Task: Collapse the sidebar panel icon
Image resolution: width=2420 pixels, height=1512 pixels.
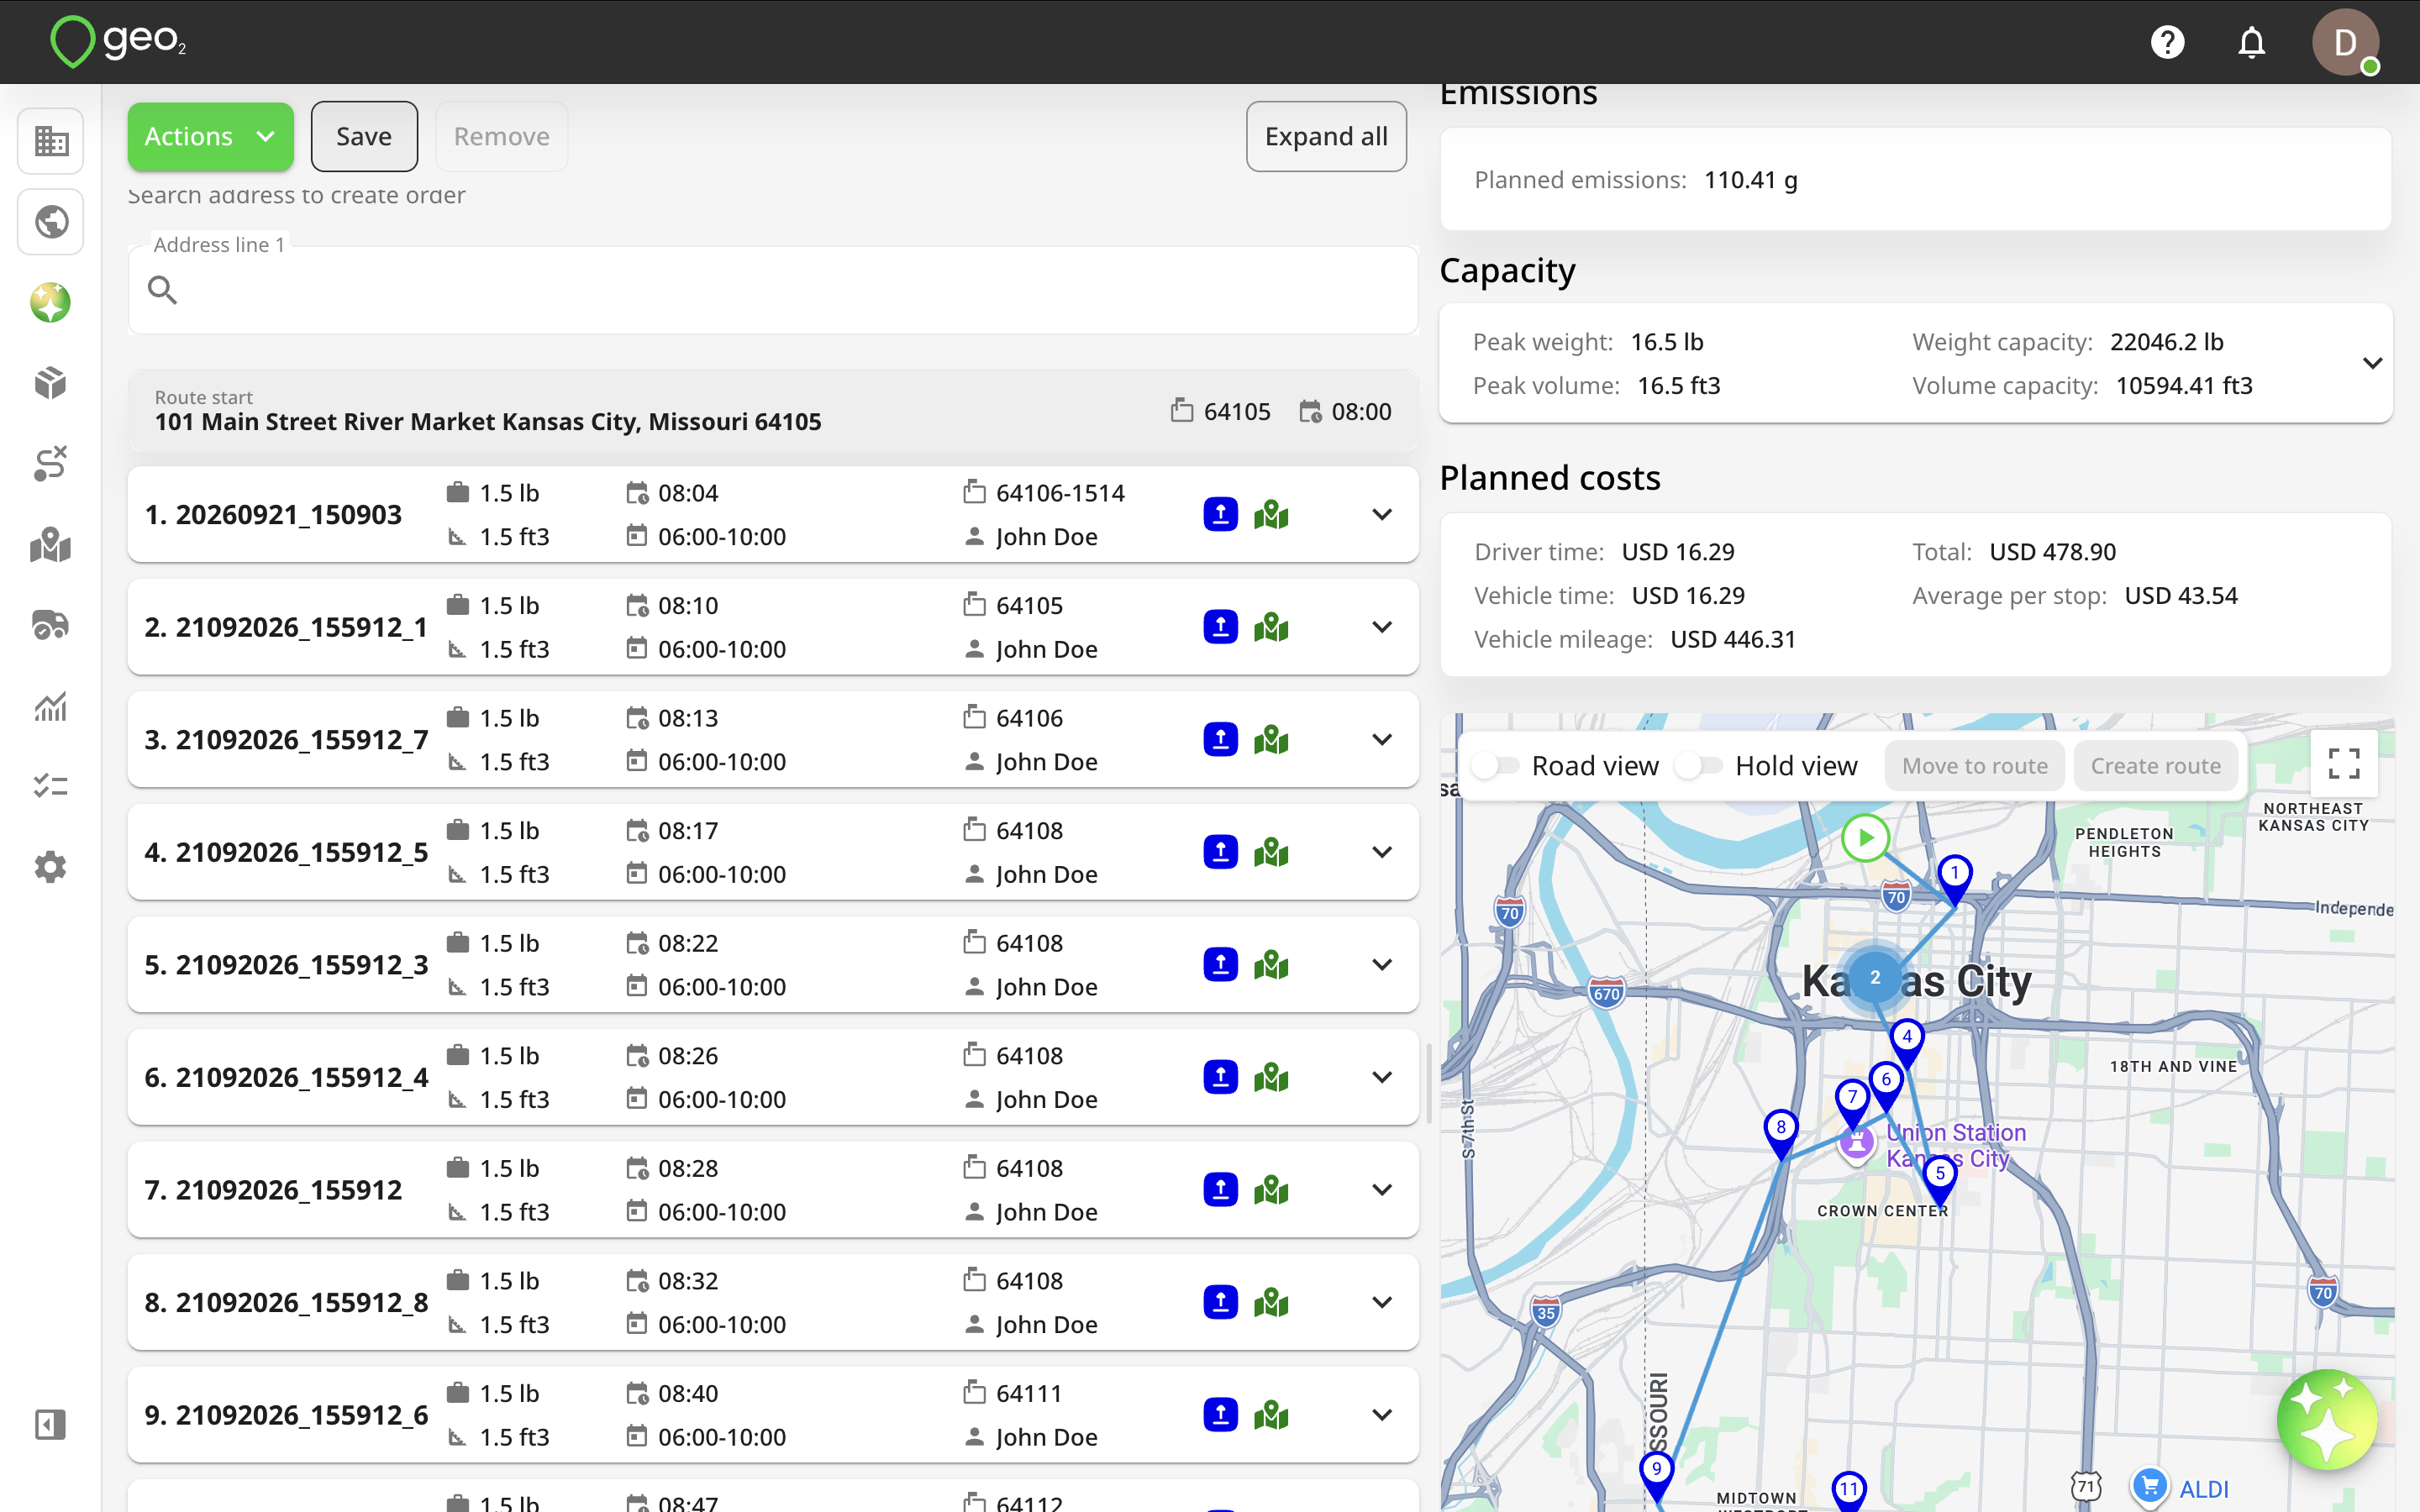Action: (x=51, y=1424)
